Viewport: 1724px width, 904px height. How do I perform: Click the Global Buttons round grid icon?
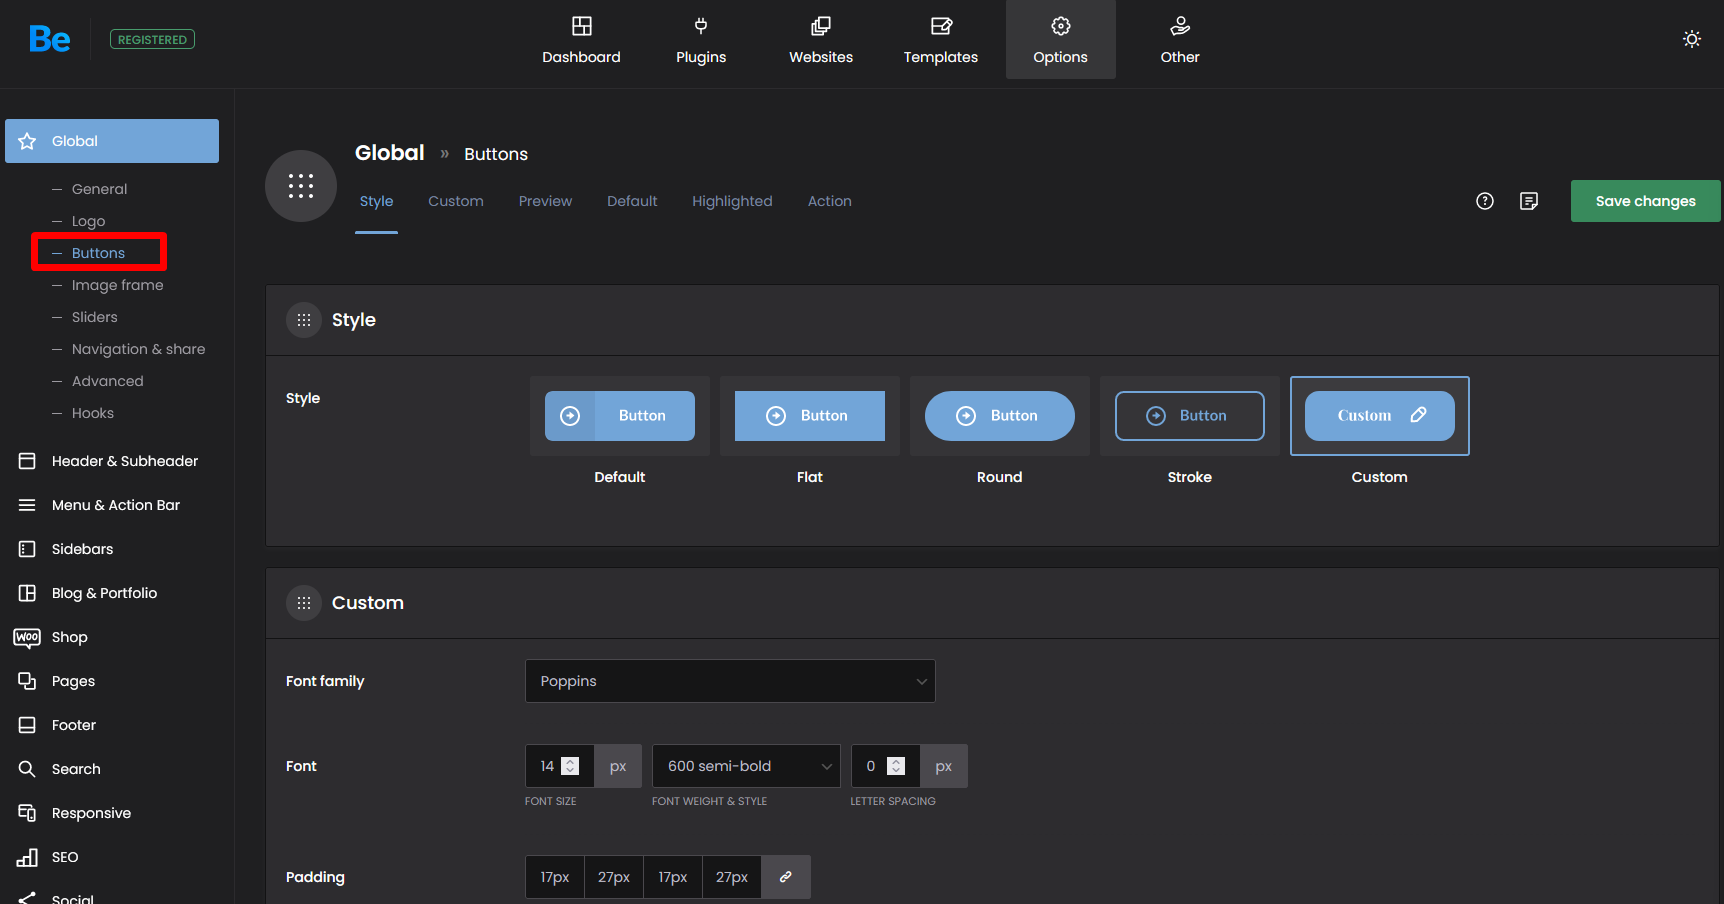click(x=301, y=186)
